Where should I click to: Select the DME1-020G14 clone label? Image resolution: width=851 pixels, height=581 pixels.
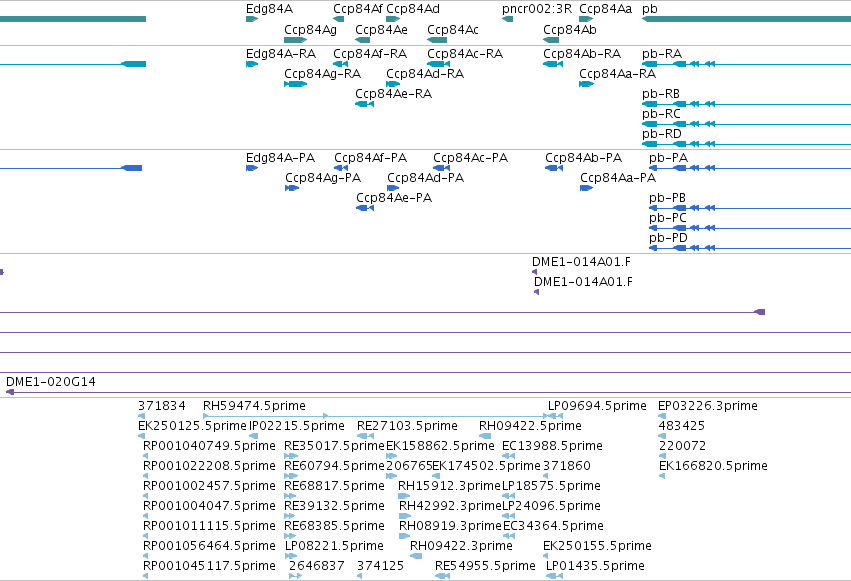tap(50, 382)
